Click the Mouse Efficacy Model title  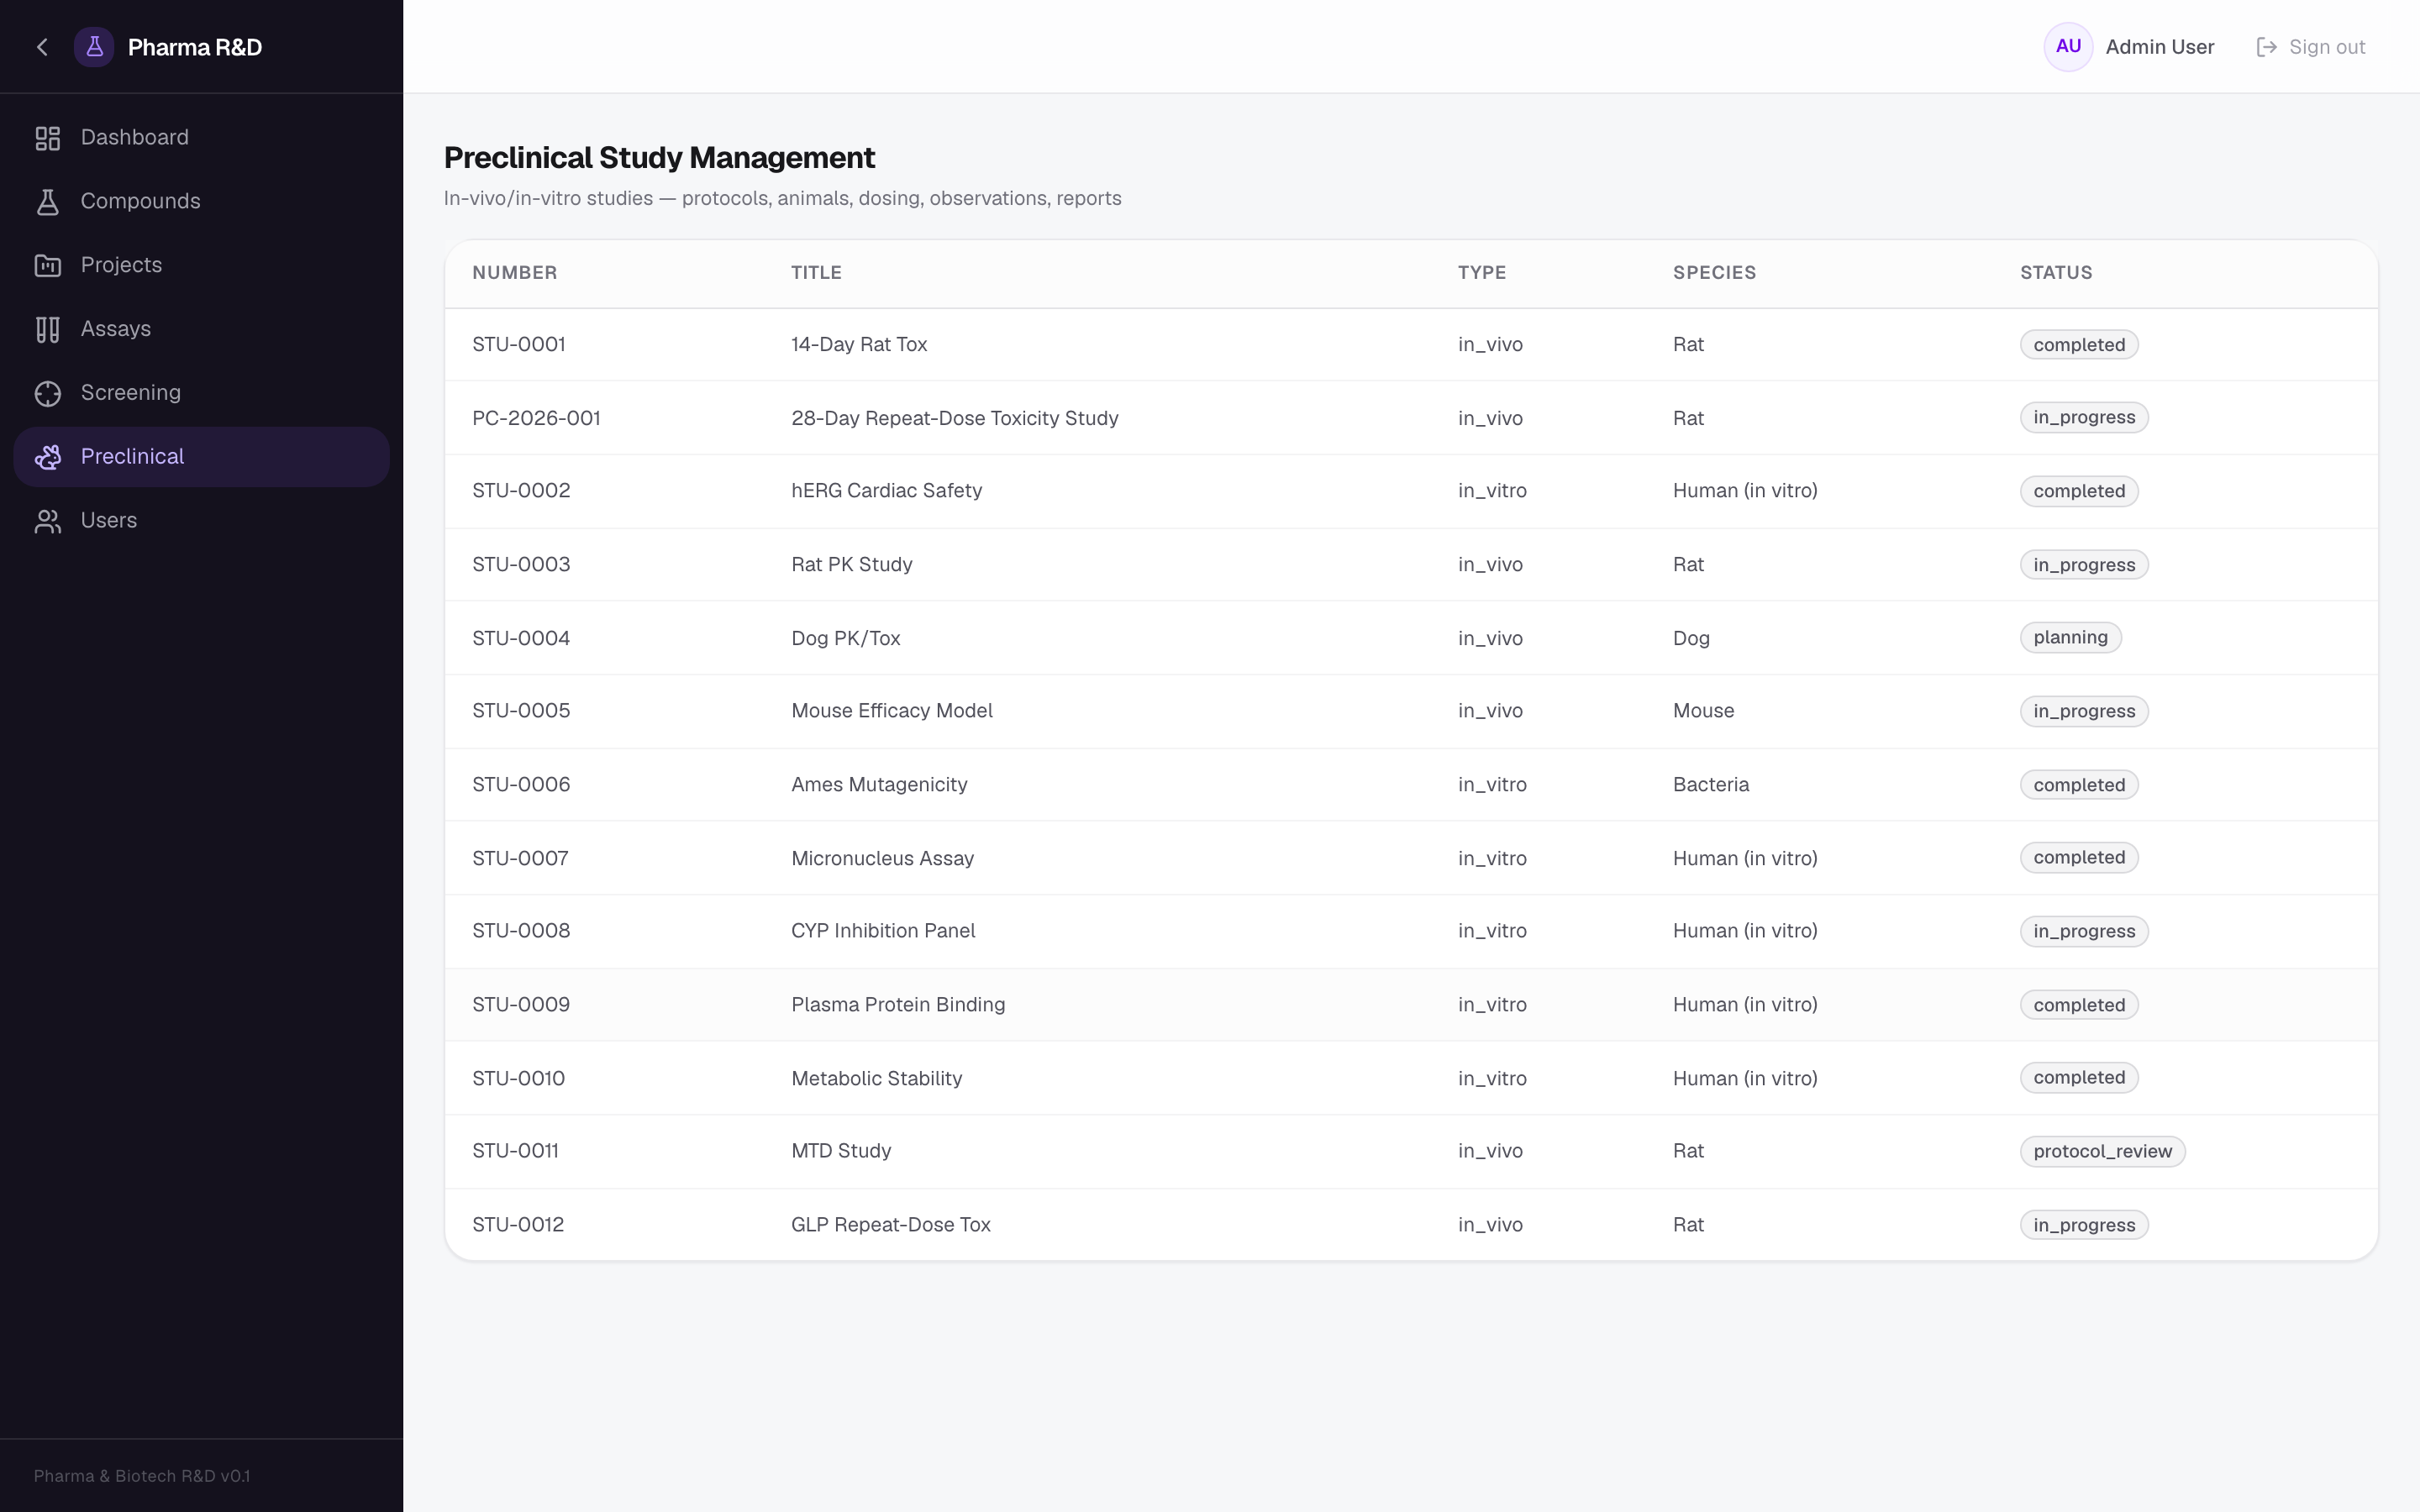tap(892, 711)
